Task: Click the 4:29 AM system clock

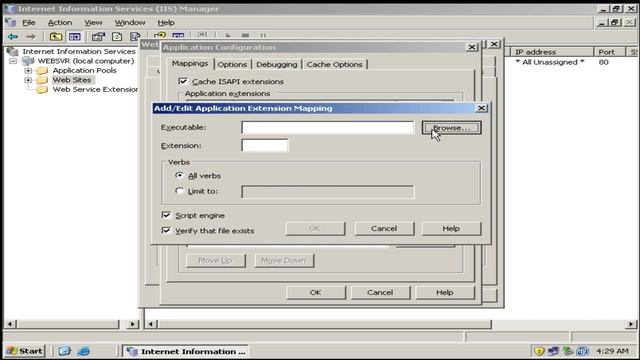Action: click(612, 351)
